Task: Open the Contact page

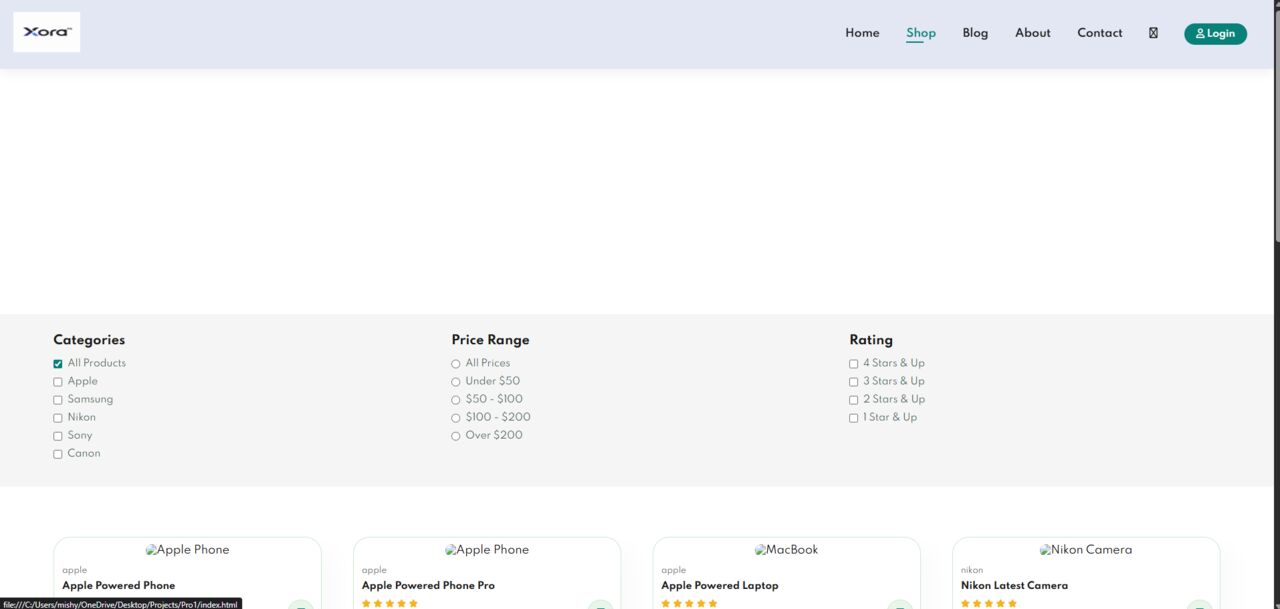Action: 1100,33
